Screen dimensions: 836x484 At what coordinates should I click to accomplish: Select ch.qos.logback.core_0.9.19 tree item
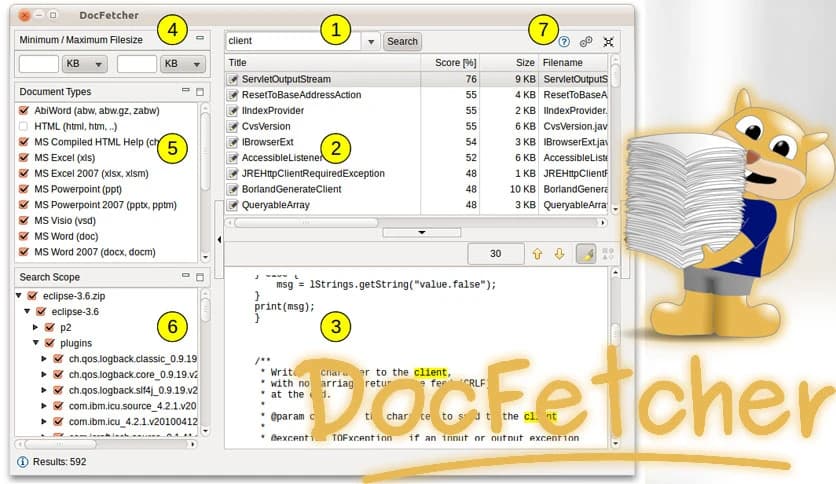(x=133, y=375)
